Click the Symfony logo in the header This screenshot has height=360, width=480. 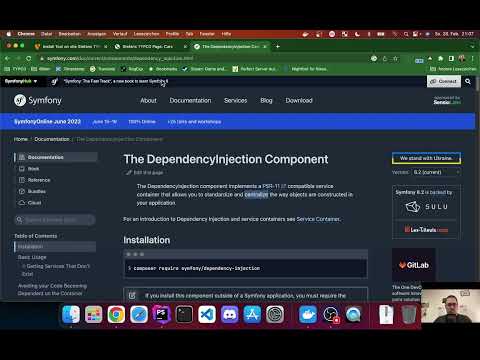(x=38, y=100)
